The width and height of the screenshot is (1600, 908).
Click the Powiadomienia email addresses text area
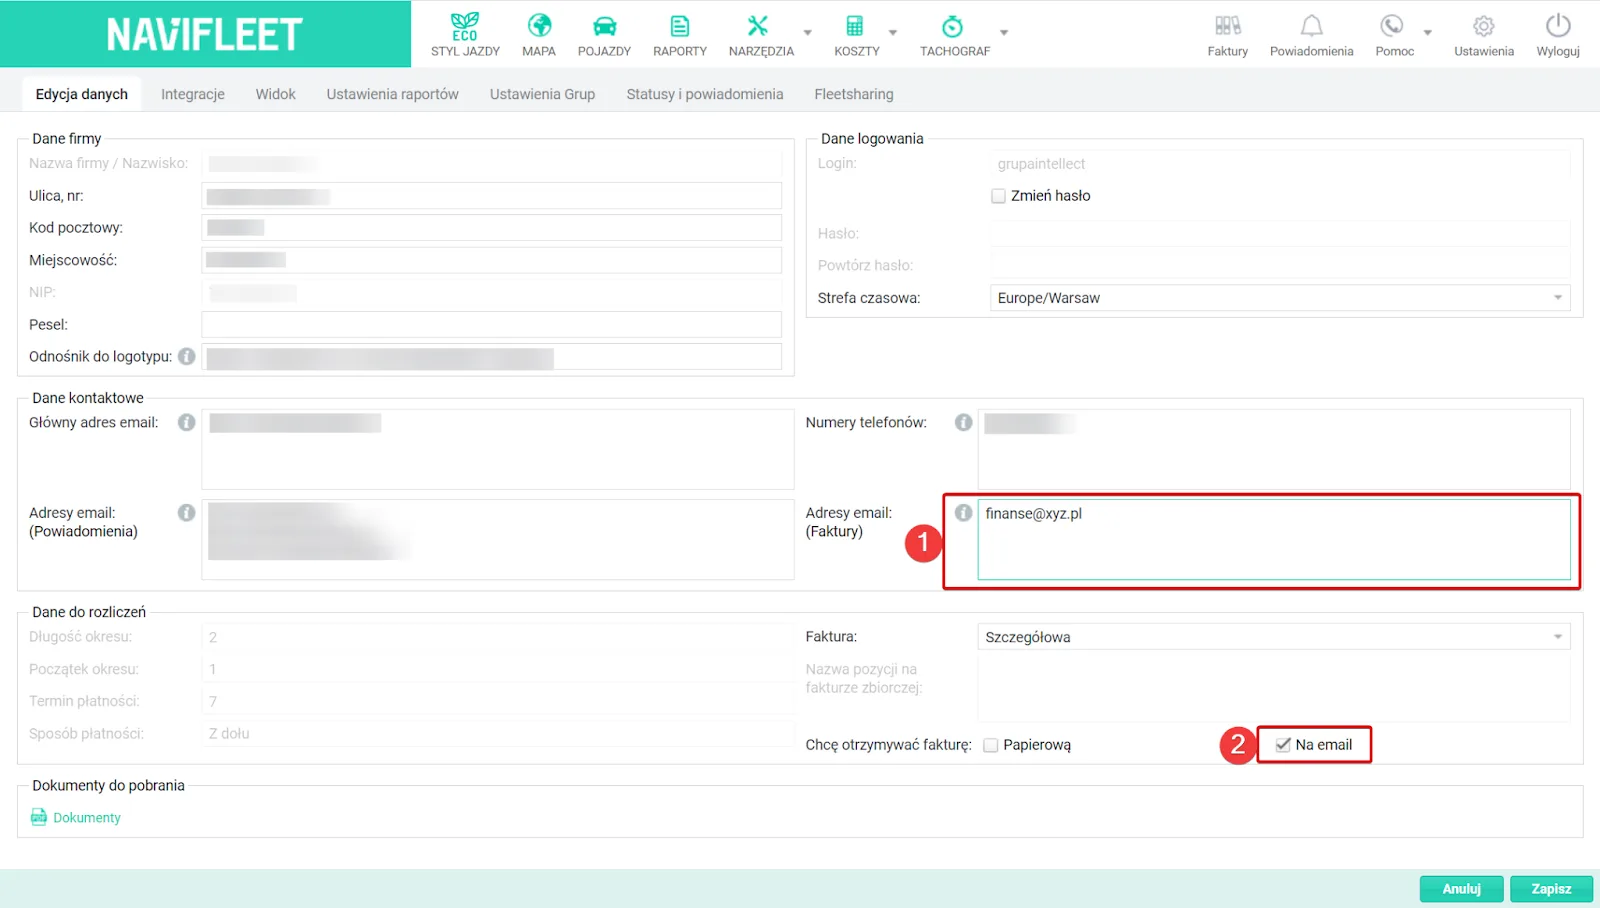tap(498, 540)
